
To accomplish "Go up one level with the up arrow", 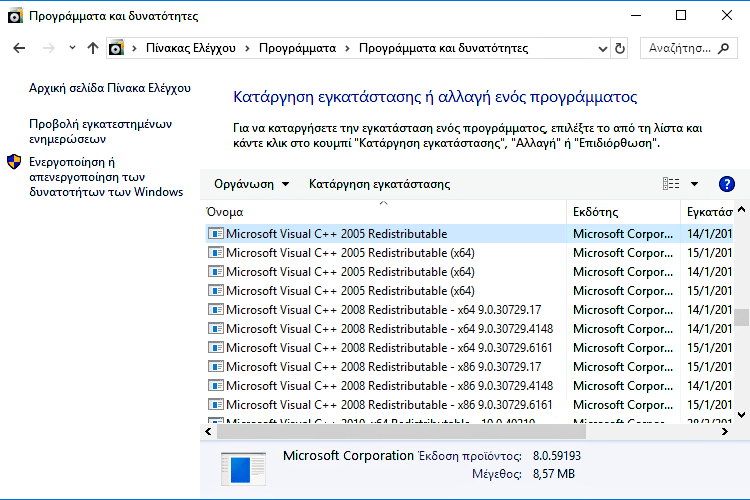I will click(x=93, y=48).
